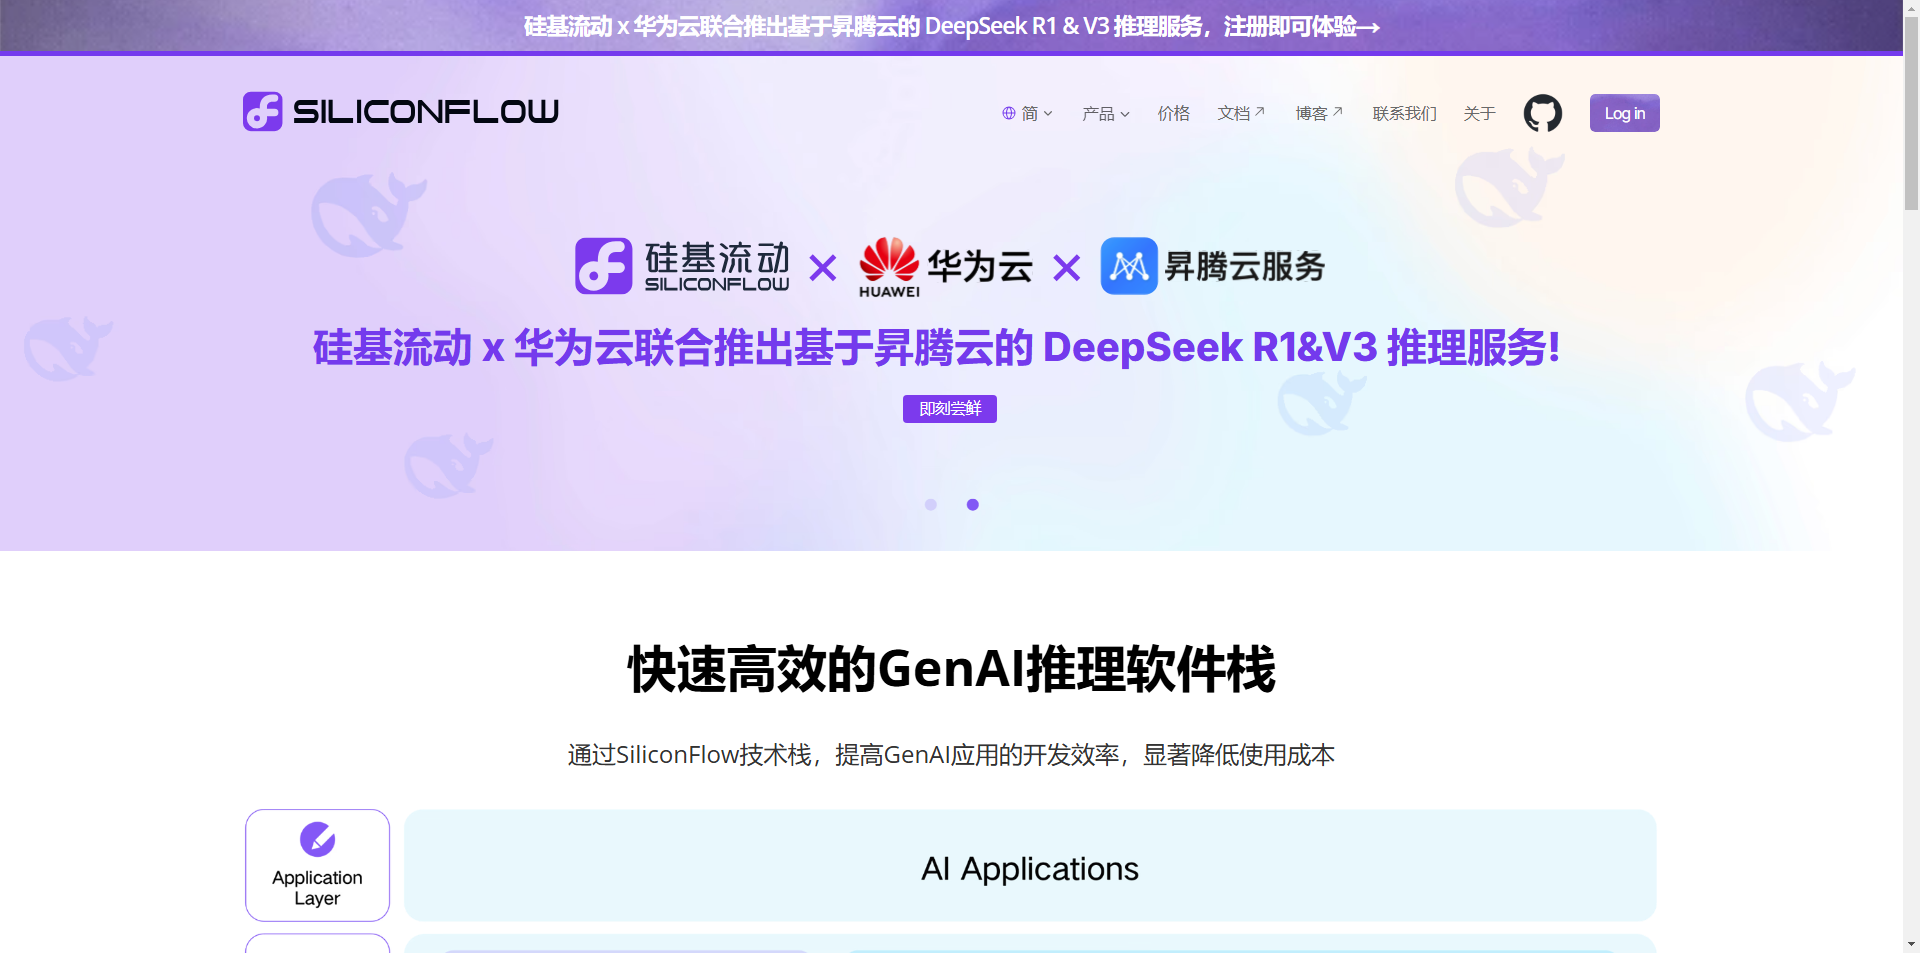Open the 关于 page
The height and width of the screenshot is (953, 1920).
(1479, 113)
